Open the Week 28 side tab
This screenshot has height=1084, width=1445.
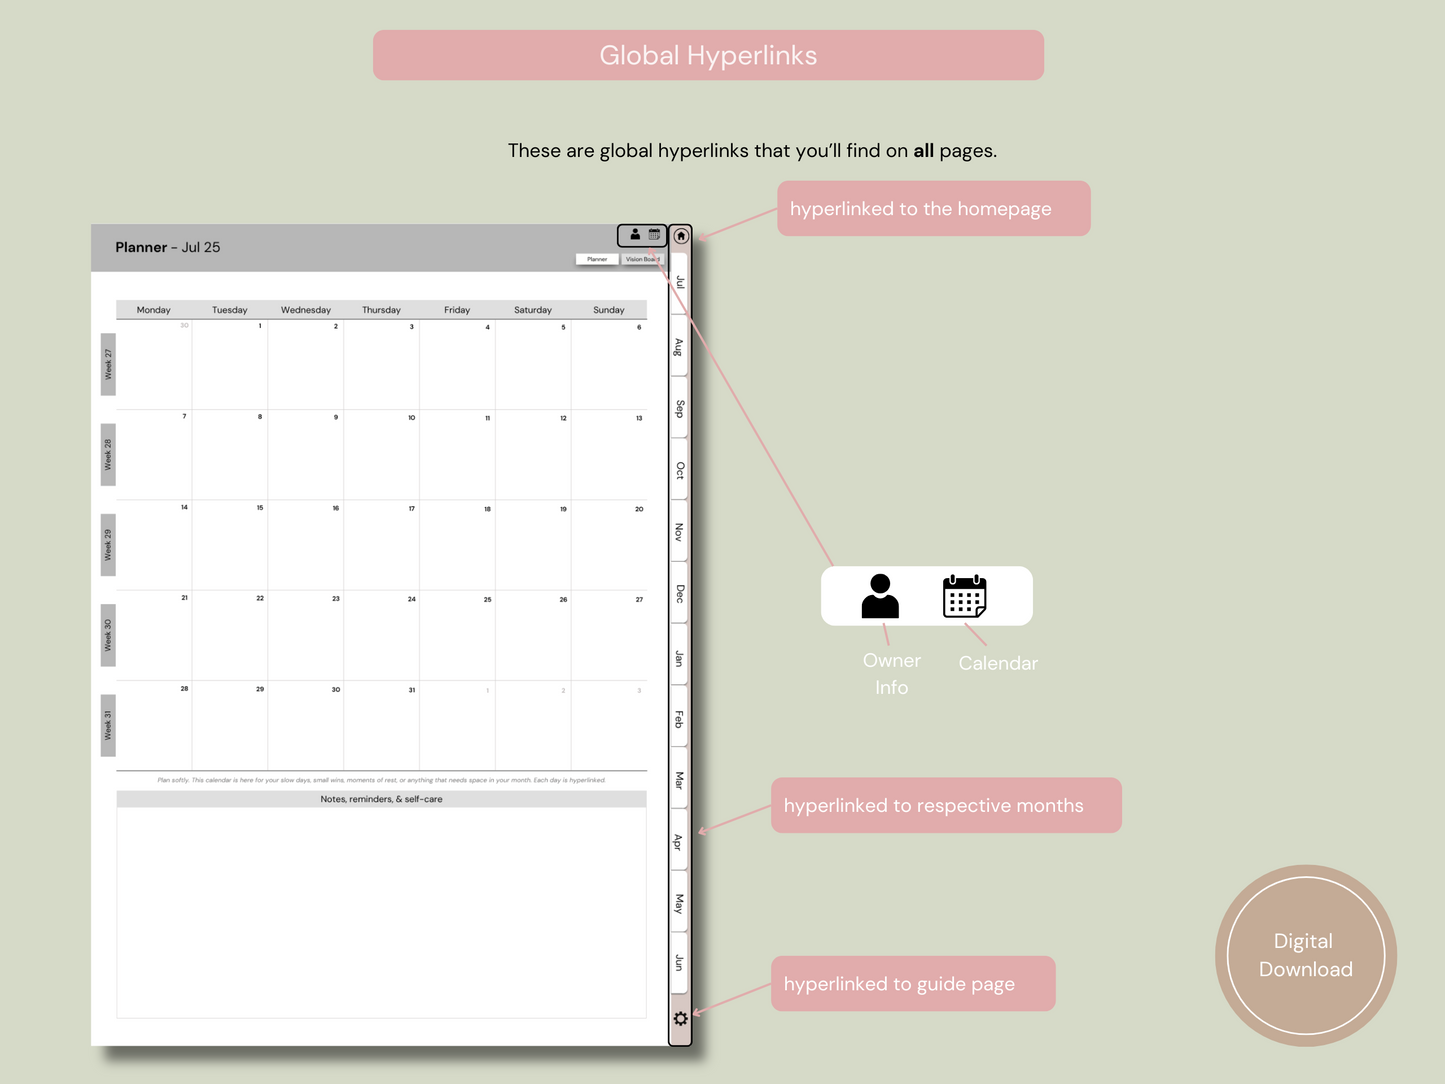(108, 454)
